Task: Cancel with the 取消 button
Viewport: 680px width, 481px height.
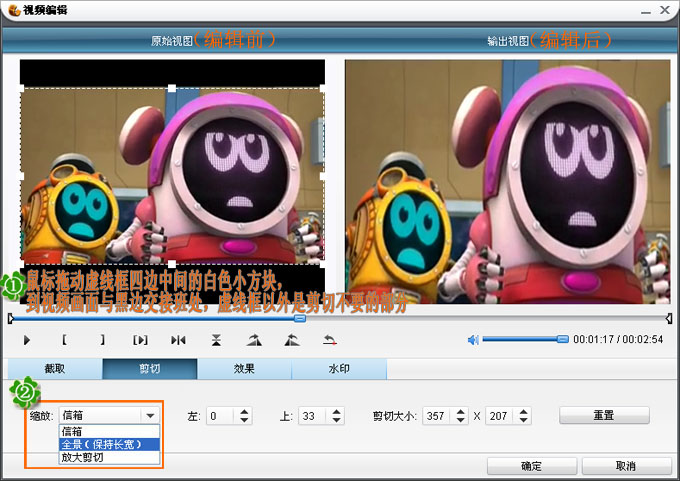Action: pyautogui.click(x=626, y=466)
